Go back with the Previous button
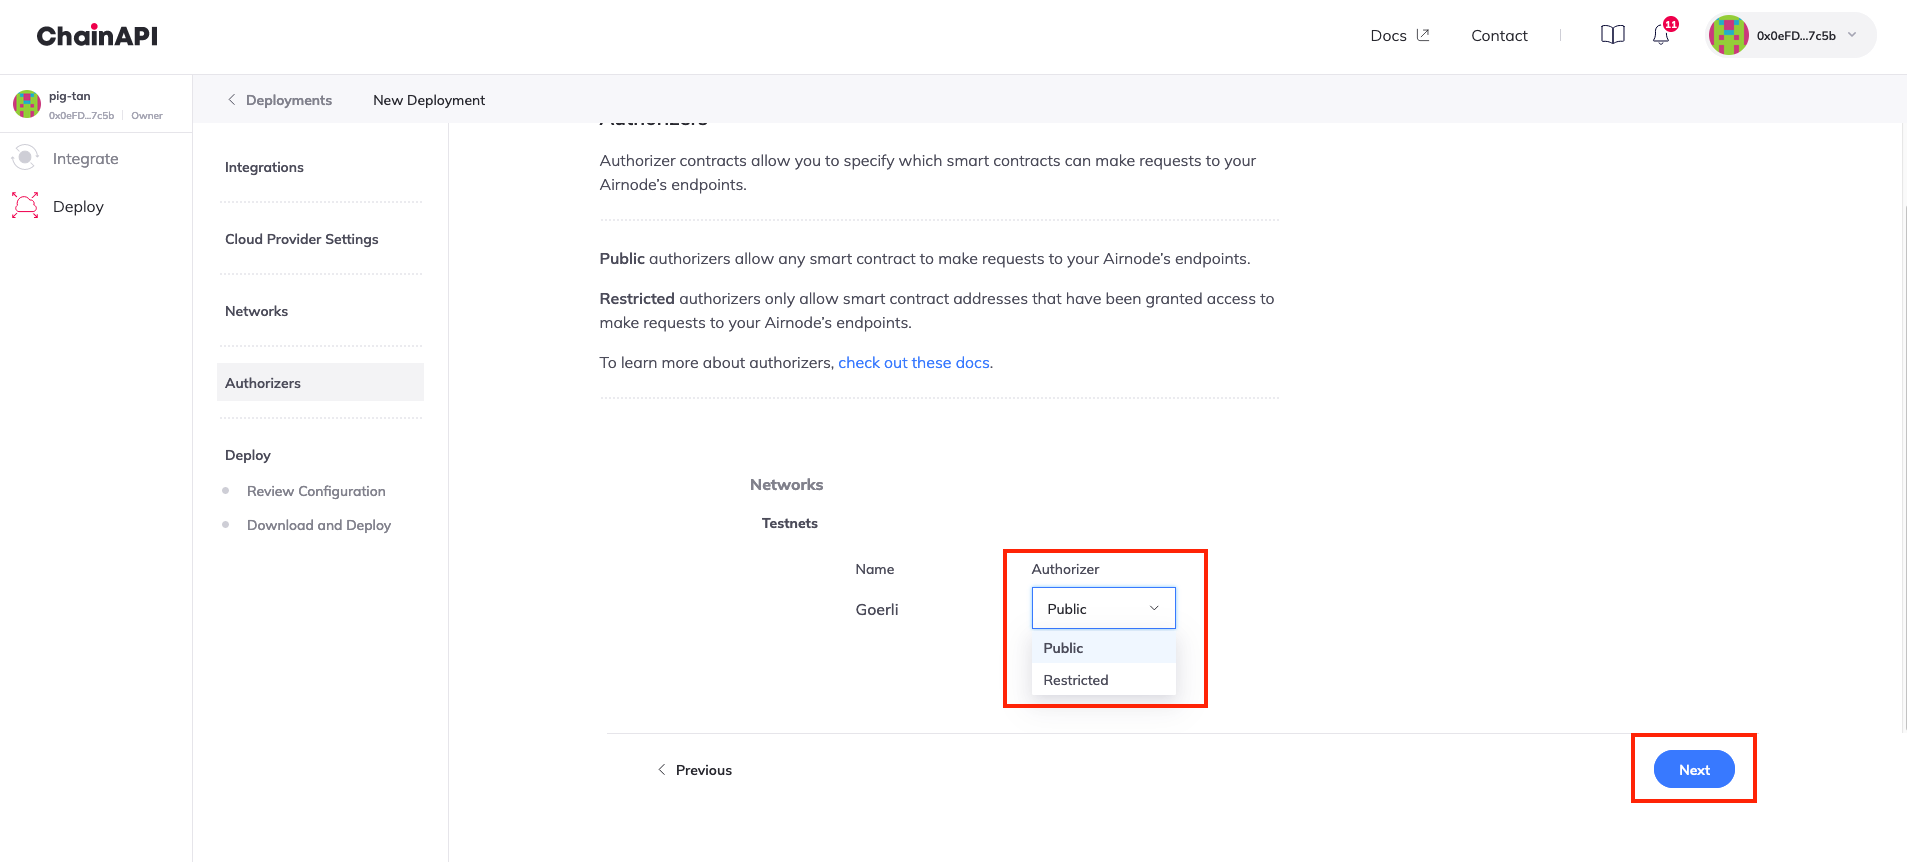This screenshot has width=1907, height=862. 695,770
